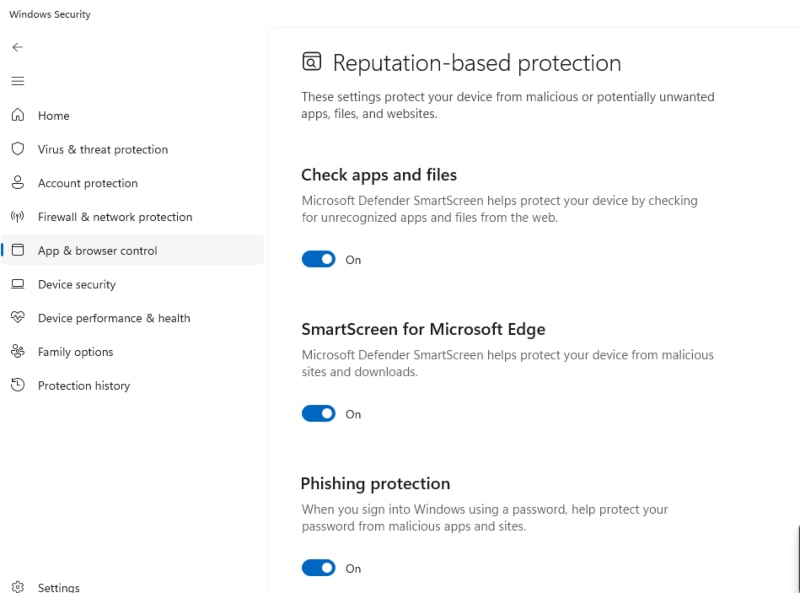Click the Settings gear icon
This screenshot has height=593, width=800.
click(x=17, y=587)
